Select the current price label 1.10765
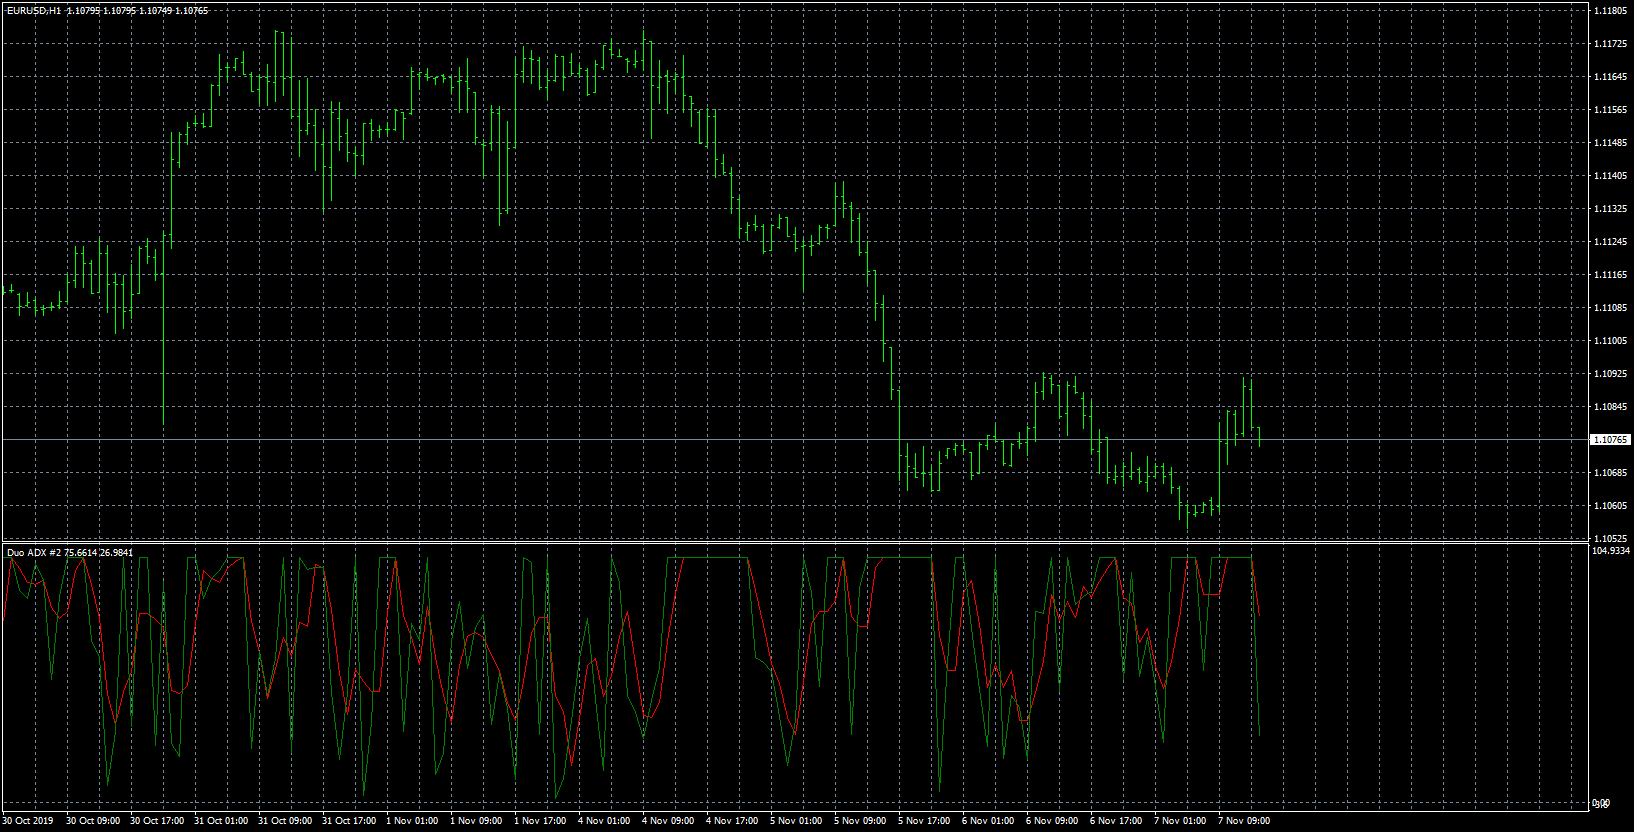The height and width of the screenshot is (832, 1634). point(1610,439)
